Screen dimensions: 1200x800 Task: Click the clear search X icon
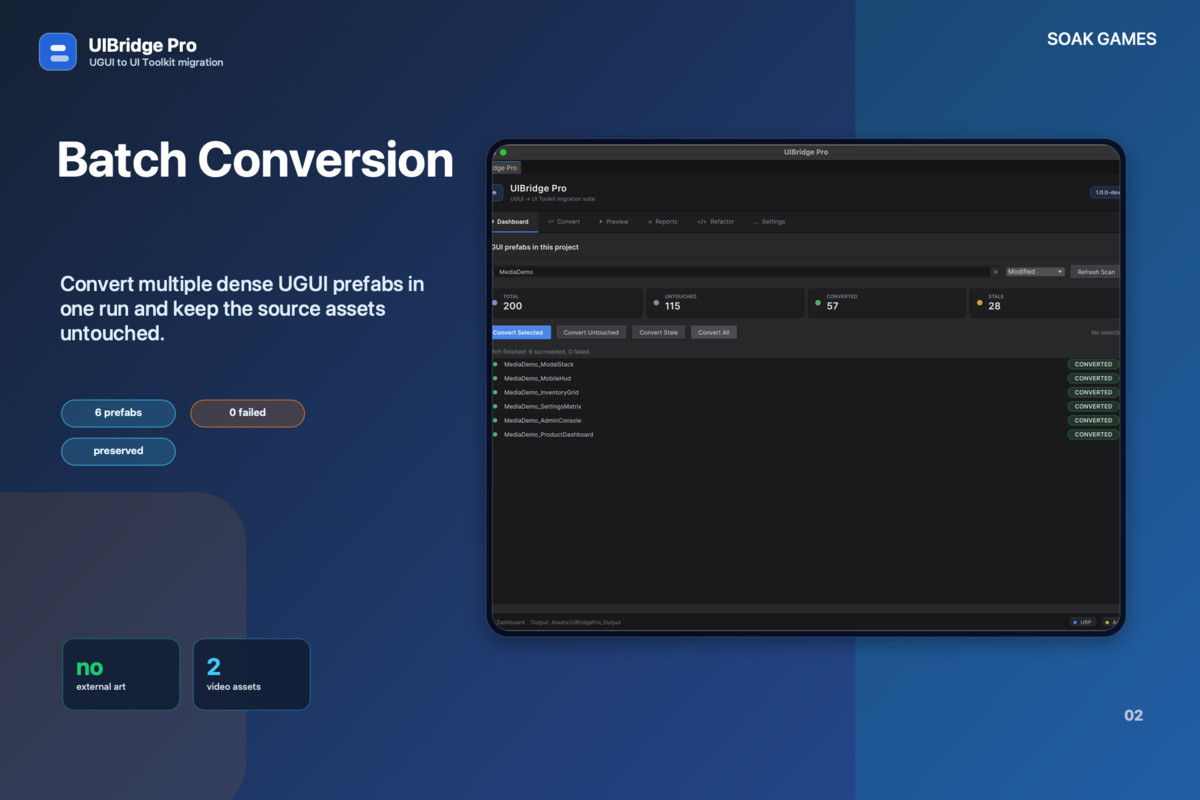click(x=995, y=272)
